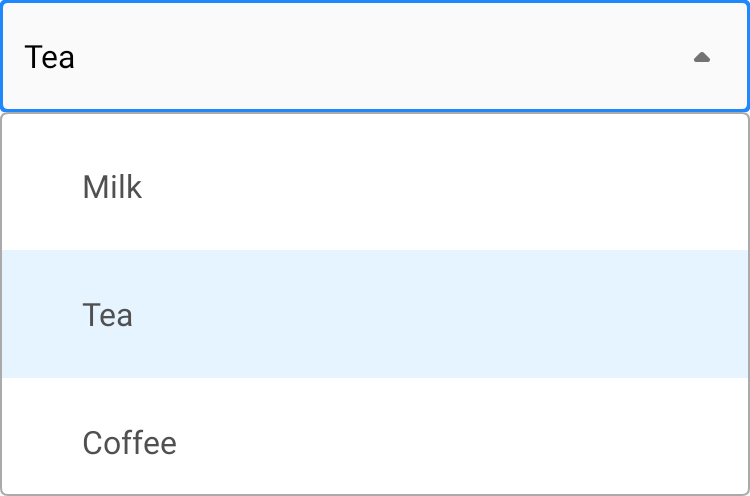Click the collapse arrow icon in select box
This screenshot has height=496, width=750.
coord(702,57)
